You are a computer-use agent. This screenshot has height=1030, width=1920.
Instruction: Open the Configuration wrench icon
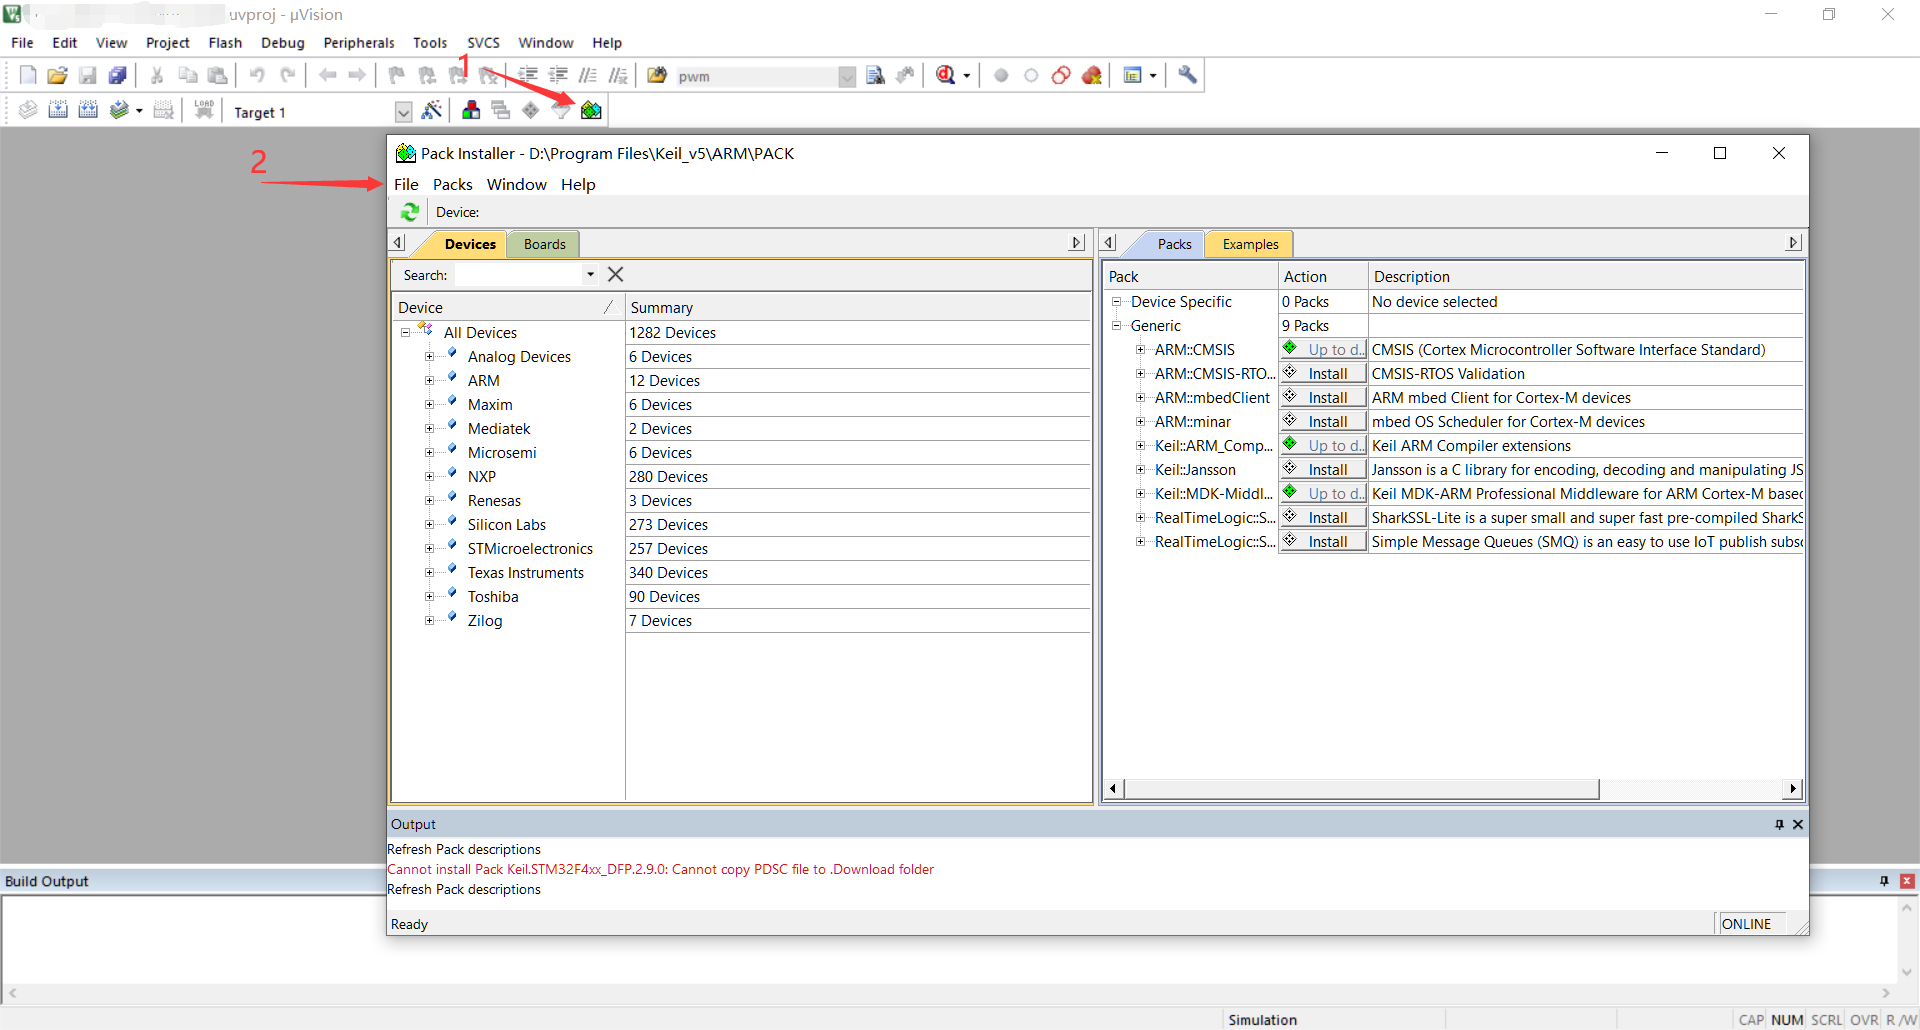click(1187, 75)
